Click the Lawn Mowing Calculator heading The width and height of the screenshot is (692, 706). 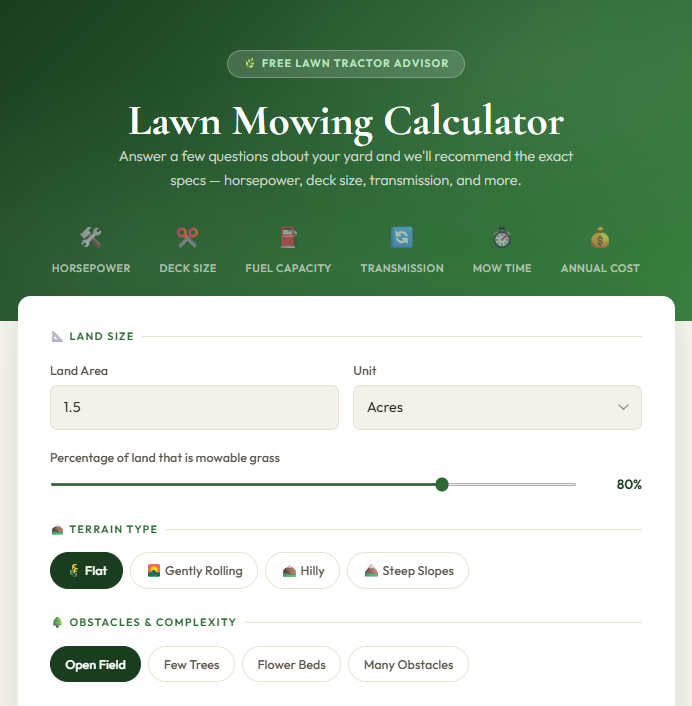(346, 122)
